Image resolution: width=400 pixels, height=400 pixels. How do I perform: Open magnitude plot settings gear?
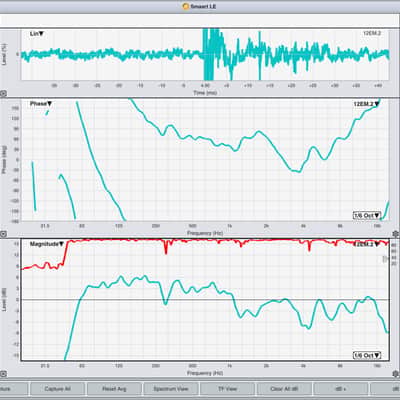(396, 374)
